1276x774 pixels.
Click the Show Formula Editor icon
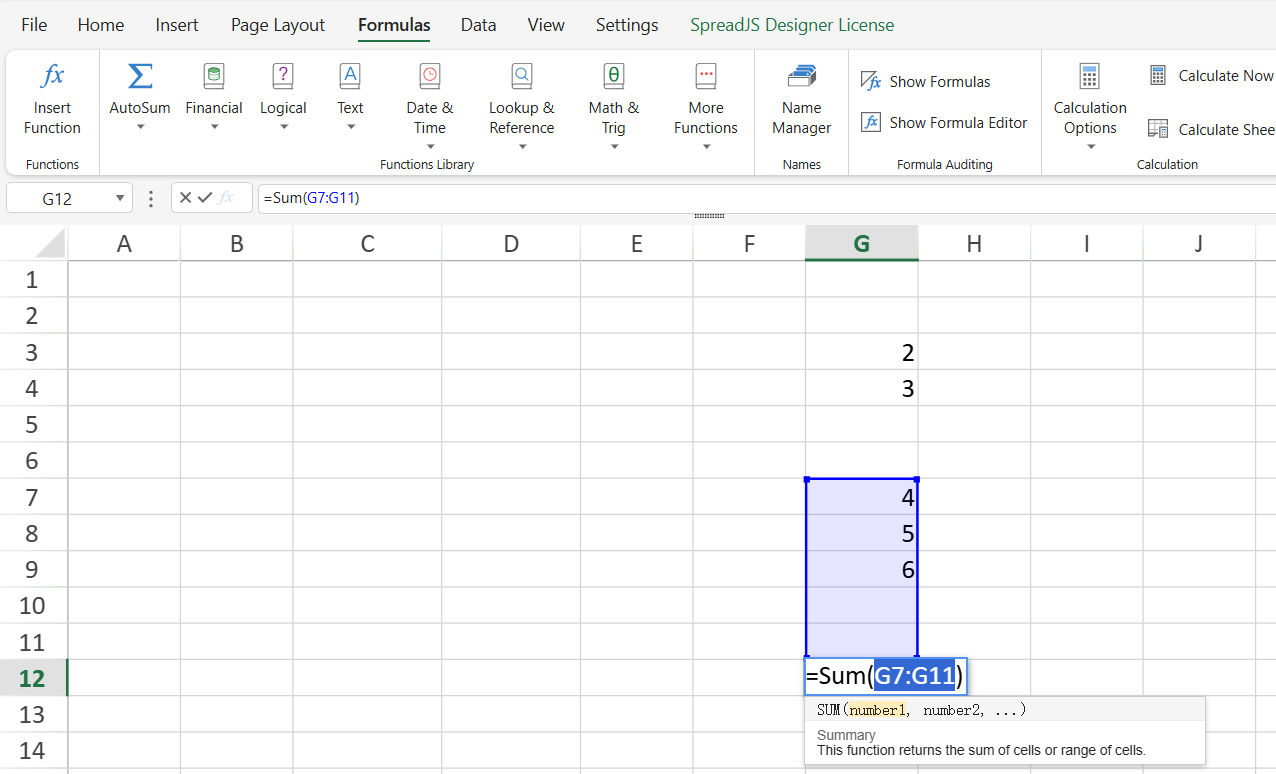[x=871, y=122]
